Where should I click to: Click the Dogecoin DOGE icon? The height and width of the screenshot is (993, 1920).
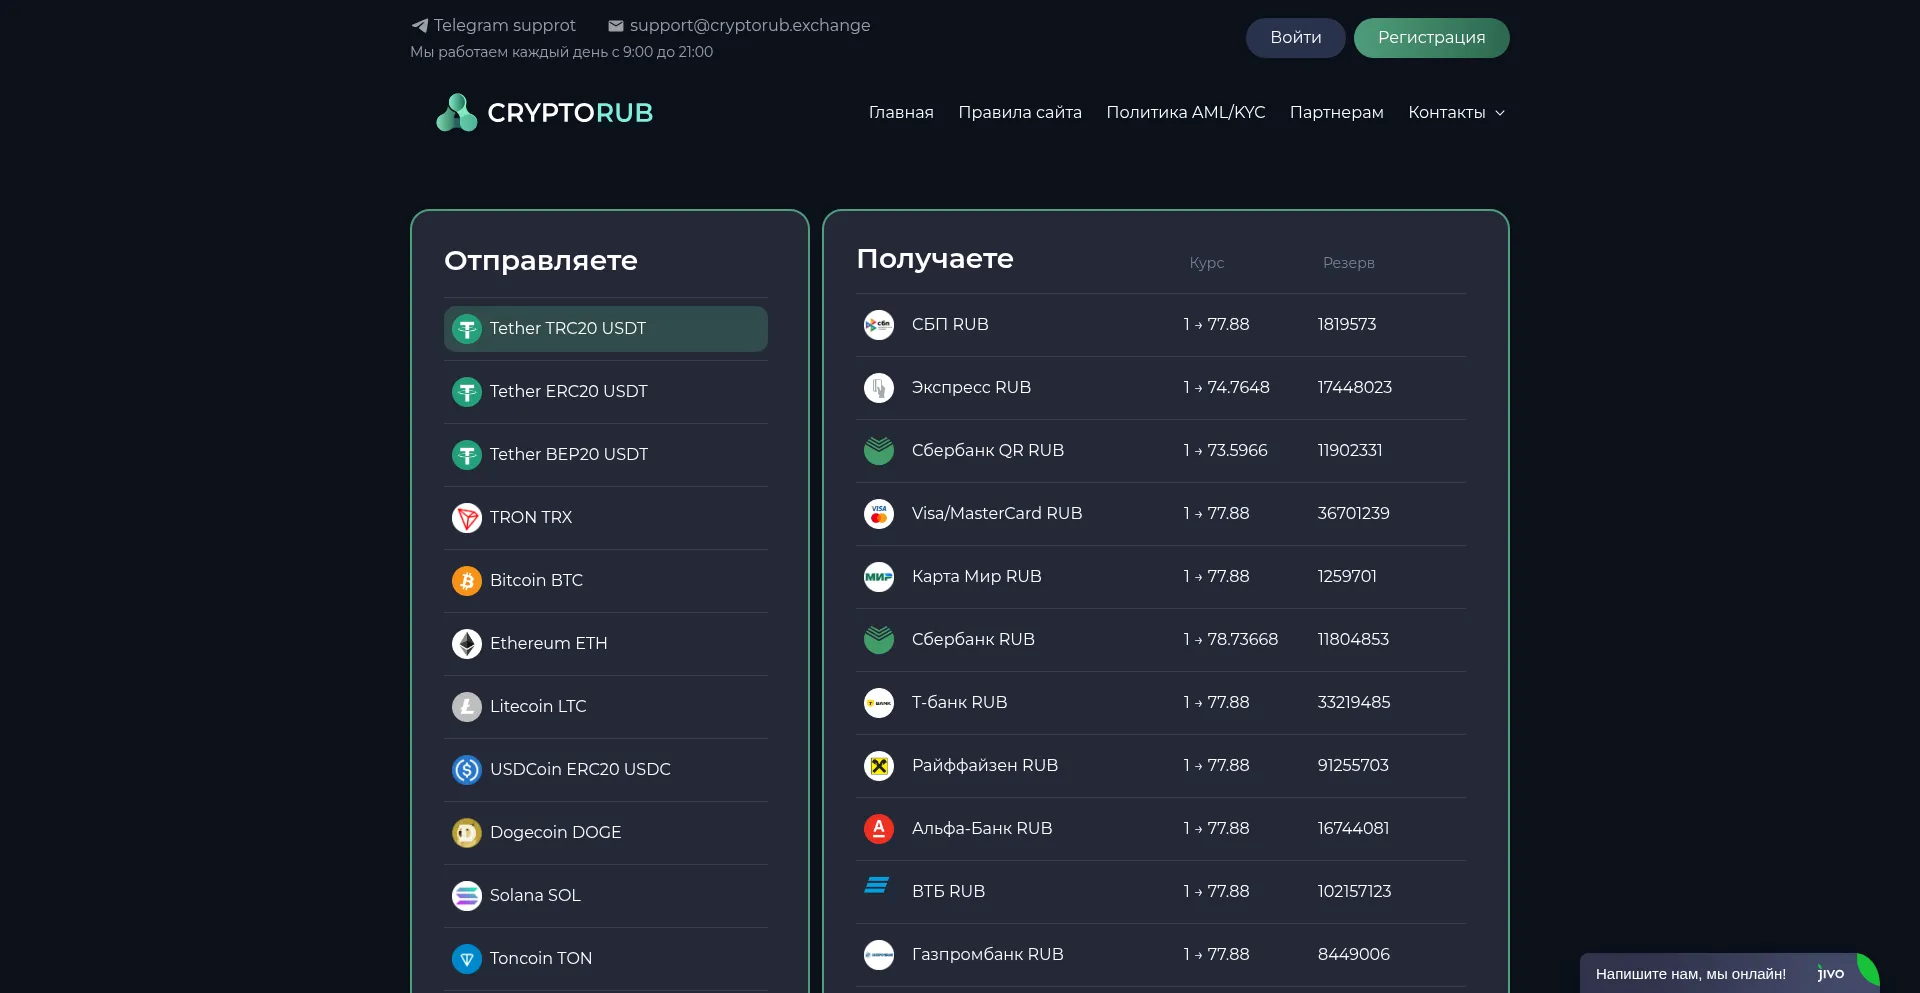pos(467,833)
